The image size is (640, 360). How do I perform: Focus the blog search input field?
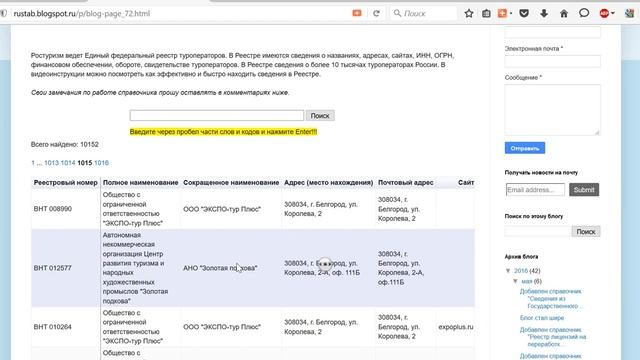coord(538,231)
